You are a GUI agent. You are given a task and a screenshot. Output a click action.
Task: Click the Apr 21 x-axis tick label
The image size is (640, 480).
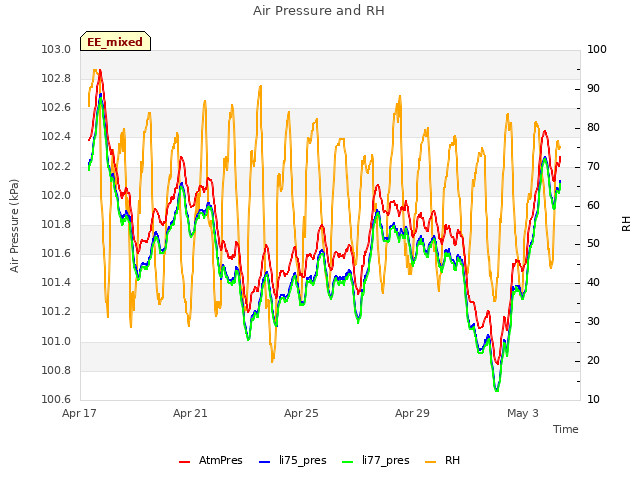[190, 413]
